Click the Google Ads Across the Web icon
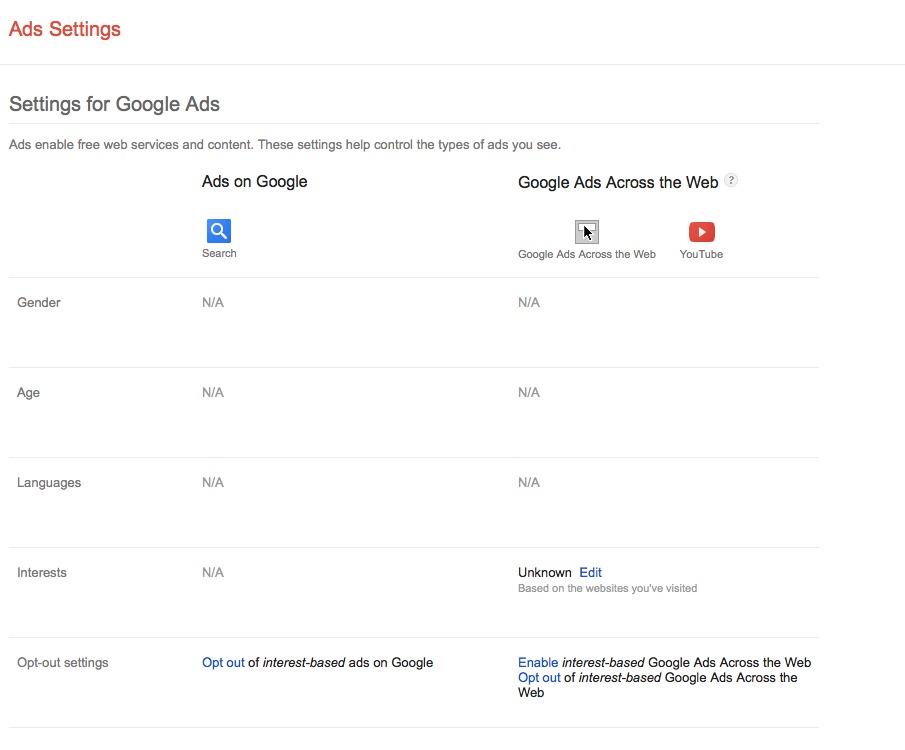 coord(587,232)
